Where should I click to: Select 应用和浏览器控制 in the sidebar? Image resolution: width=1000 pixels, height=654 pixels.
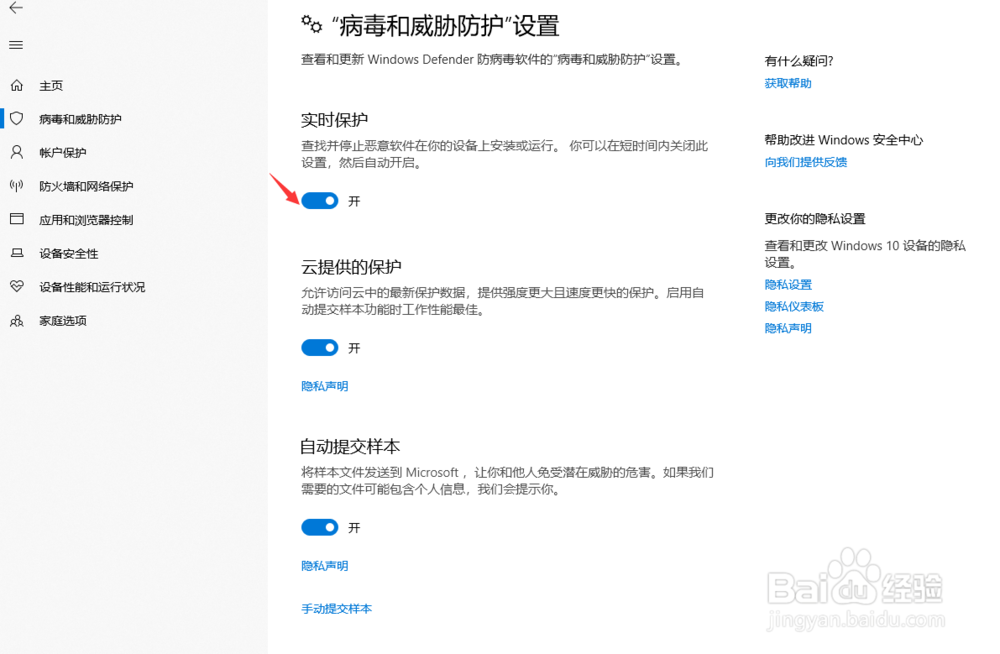click(86, 220)
